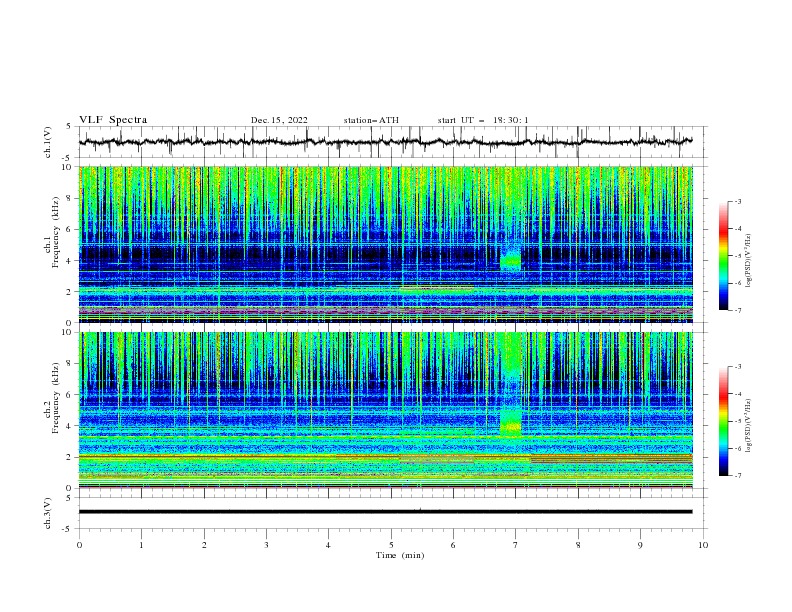Click the "0" tick on the time axis
792x612 pixels.
click(x=79, y=545)
